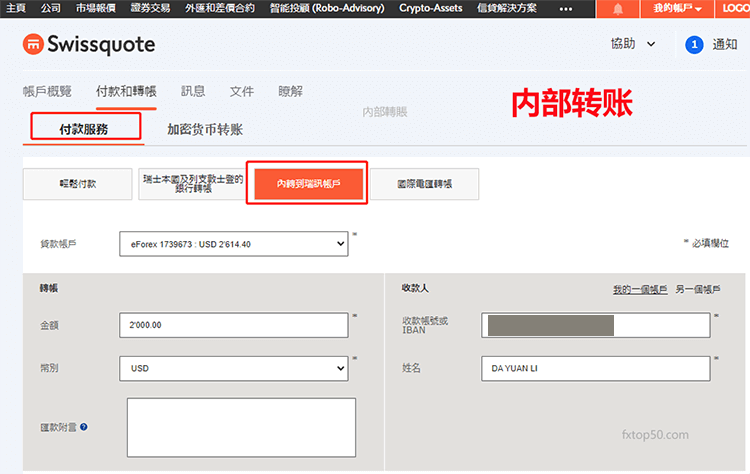This screenshot has width=750, height=474.
Task: Click the Swissquote logo icon
Action: [x=35, y=45]
